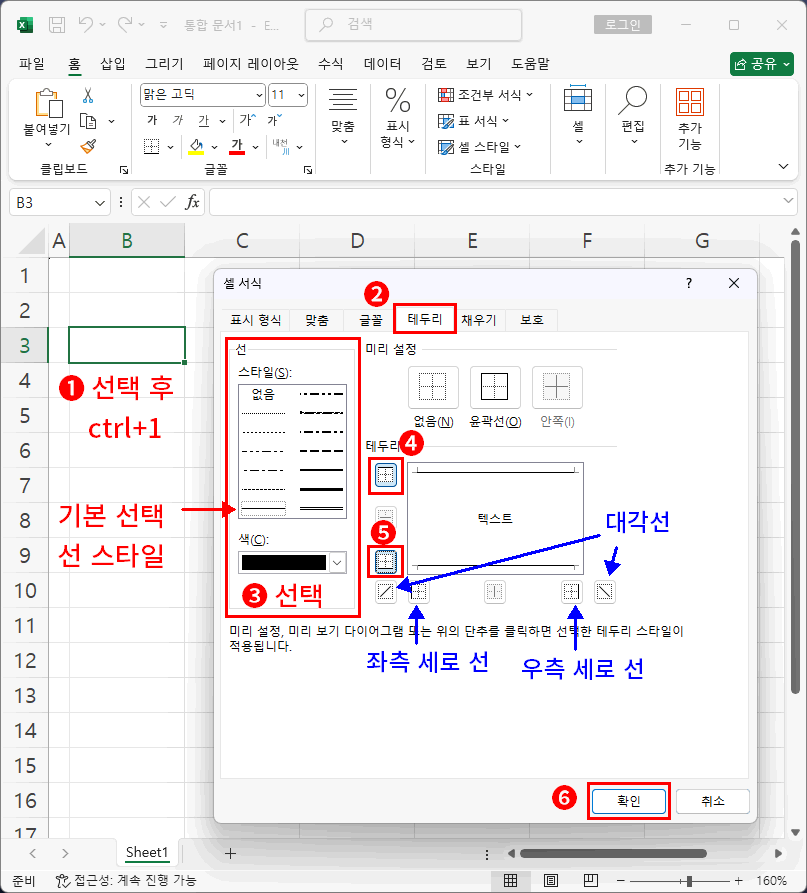Click the Normal view grid icon in status bar
The width and height of the screenshot is (807, 893).
pyautogui.click(x=511, y=880)
